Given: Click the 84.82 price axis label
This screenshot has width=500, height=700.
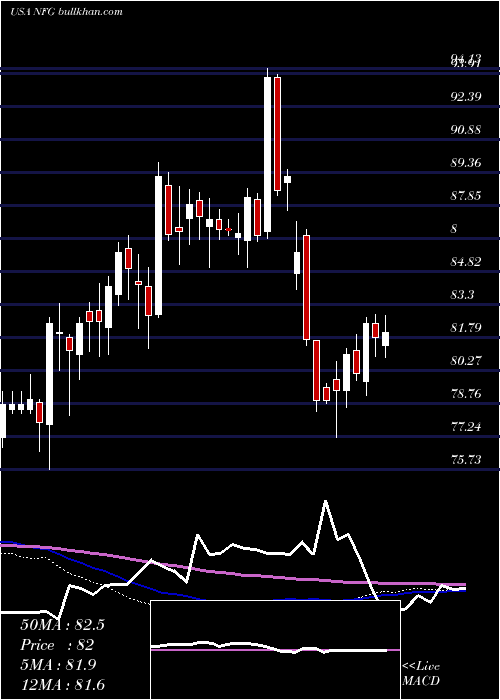Looking at the screenshot, I should pos(466,262).
